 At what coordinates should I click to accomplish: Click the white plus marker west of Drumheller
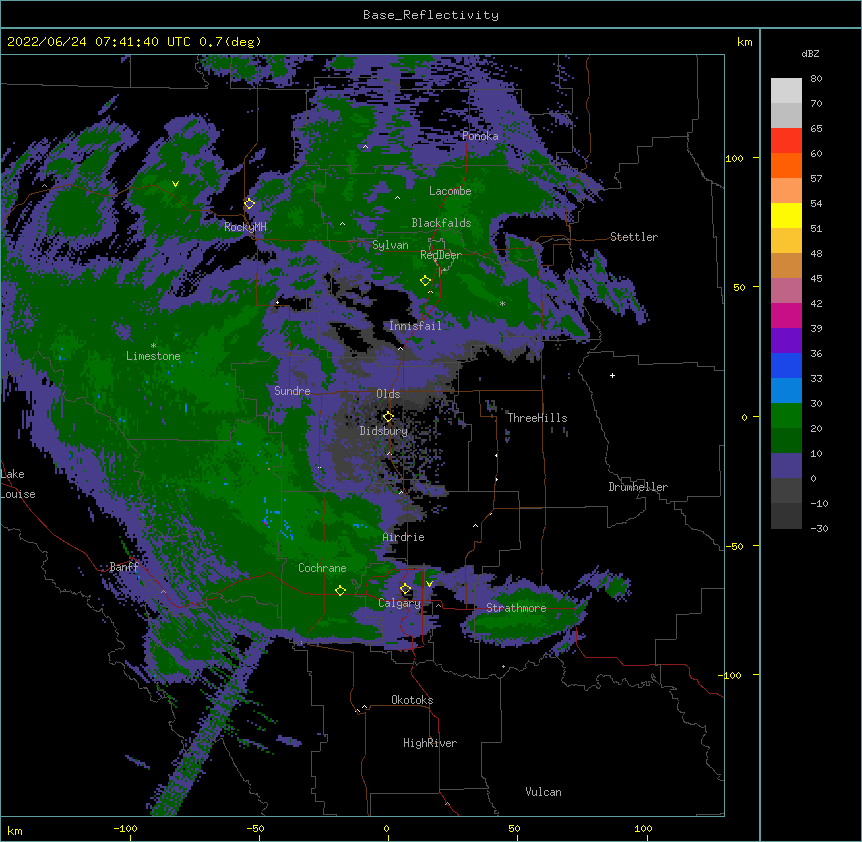(612, 375)
